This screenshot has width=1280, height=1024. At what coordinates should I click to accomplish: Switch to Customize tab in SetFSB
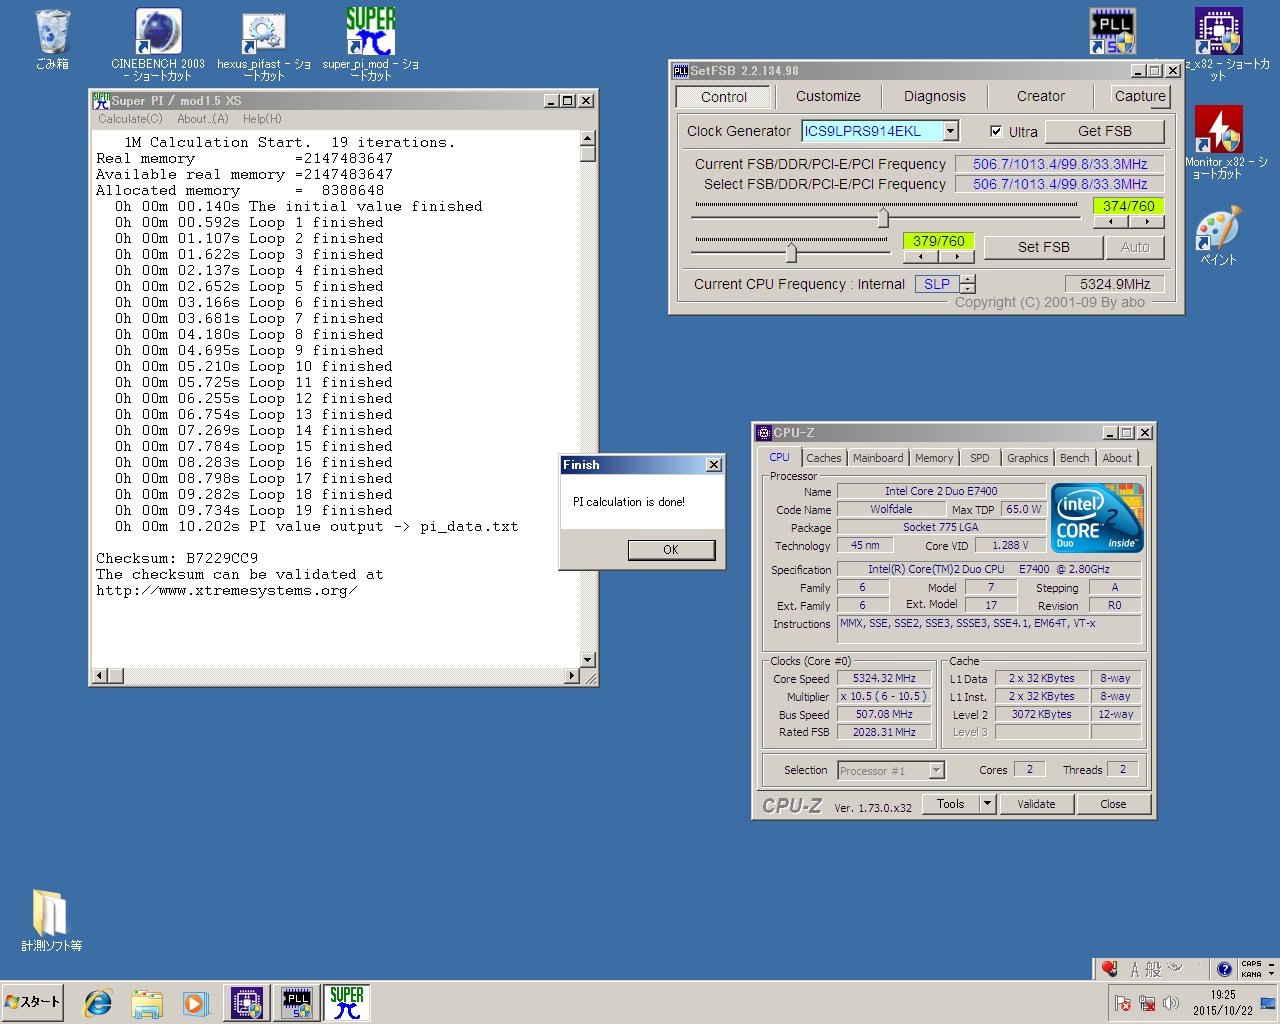(x=828, y=96)
